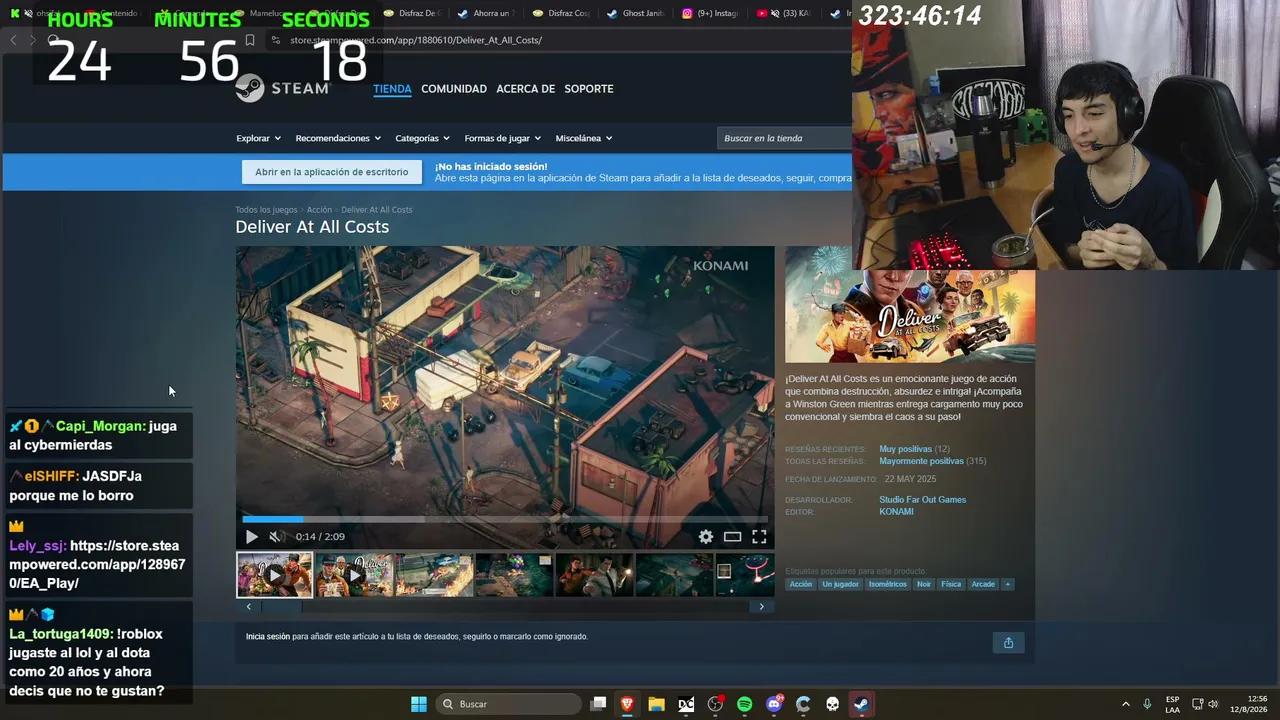
Task: Select the first trailer thumbnail
Action: (274, 575)
